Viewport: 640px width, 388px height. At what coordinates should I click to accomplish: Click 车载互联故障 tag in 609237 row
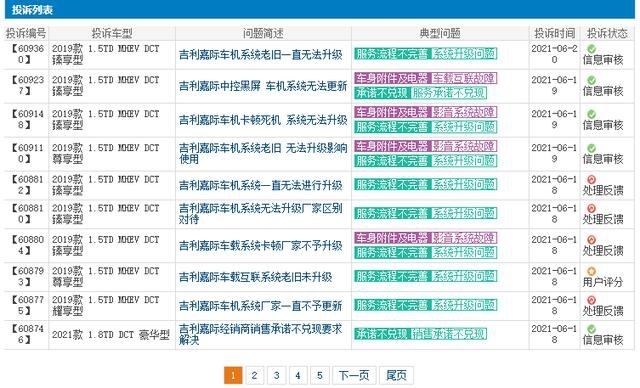(x=464, y=78)
